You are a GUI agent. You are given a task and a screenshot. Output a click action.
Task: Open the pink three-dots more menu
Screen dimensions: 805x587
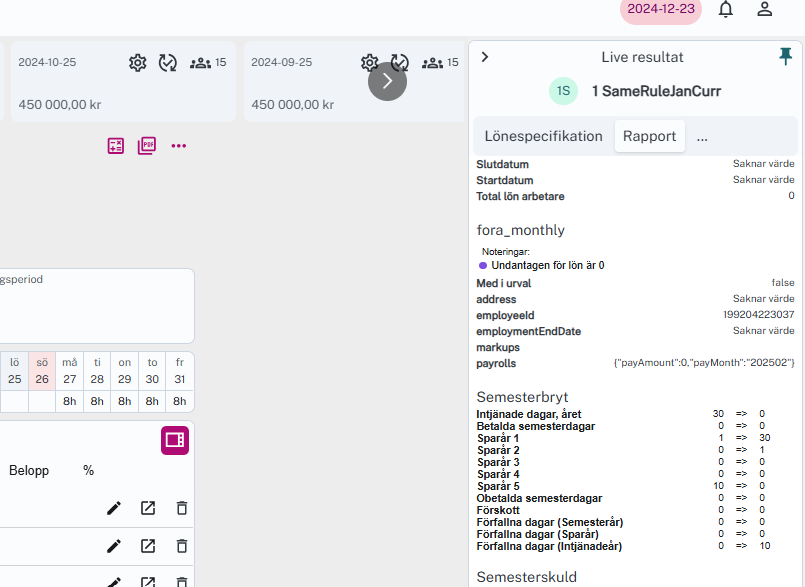point(179,146)
